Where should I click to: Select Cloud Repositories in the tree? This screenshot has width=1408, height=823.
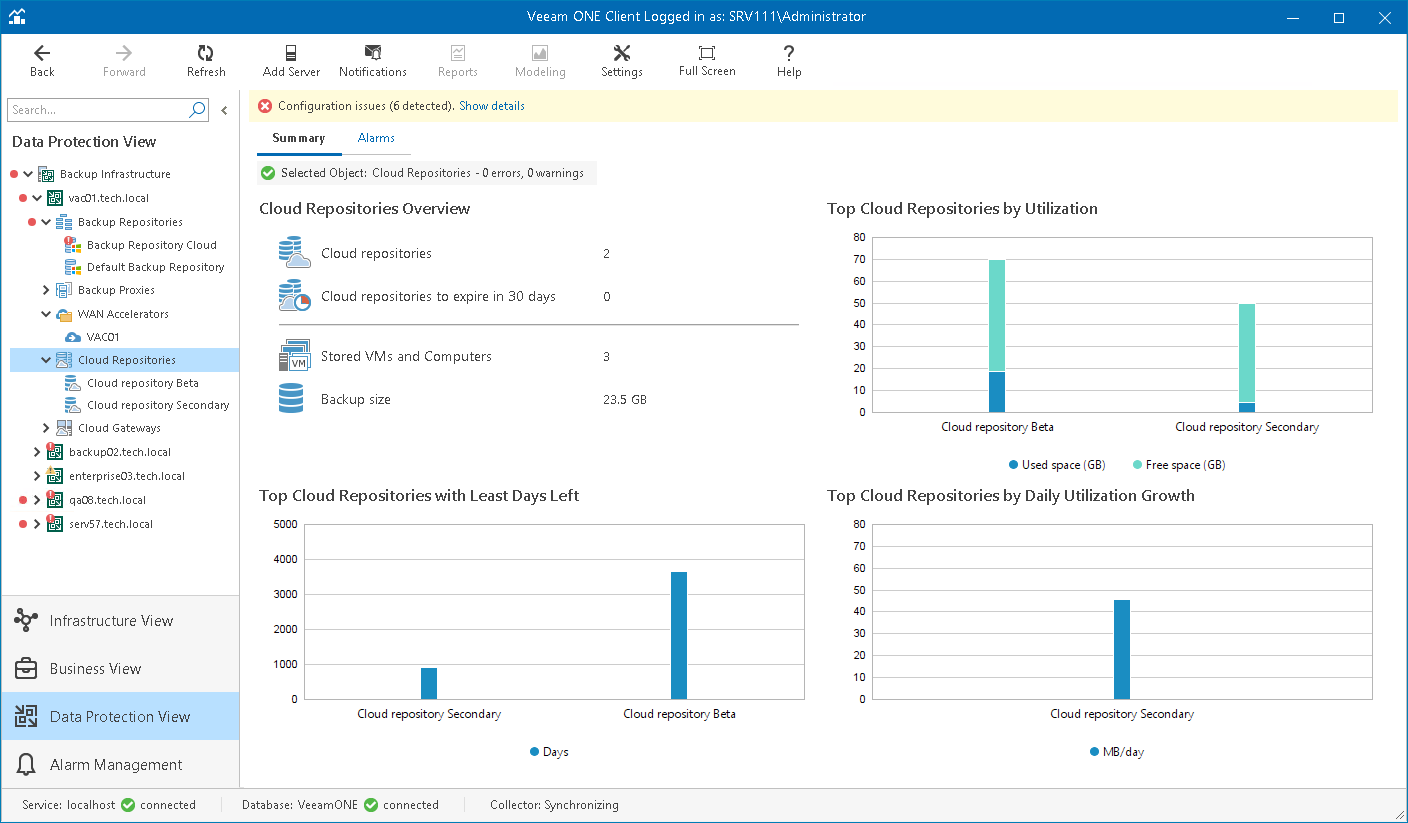click(x=125, y=360)
